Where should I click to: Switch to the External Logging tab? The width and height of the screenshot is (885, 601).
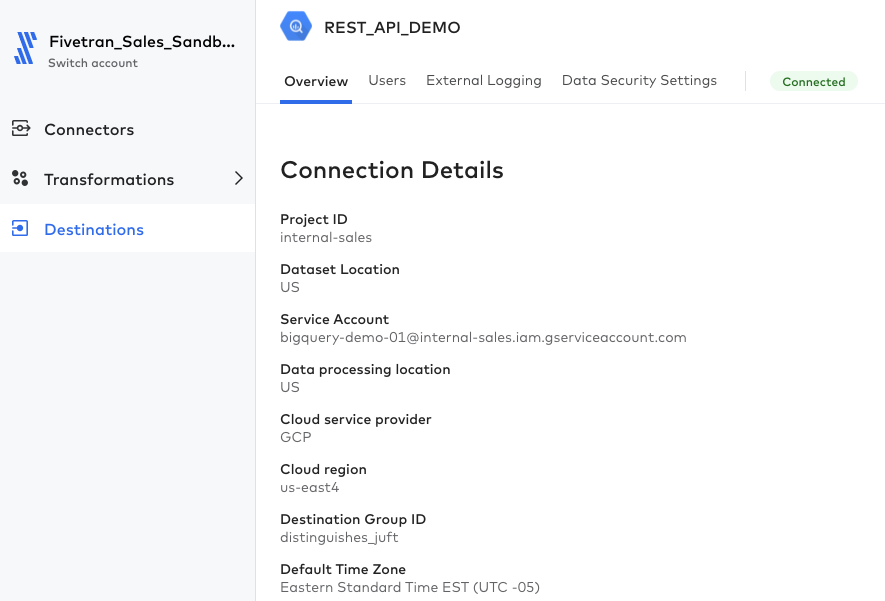coord(484,81)
